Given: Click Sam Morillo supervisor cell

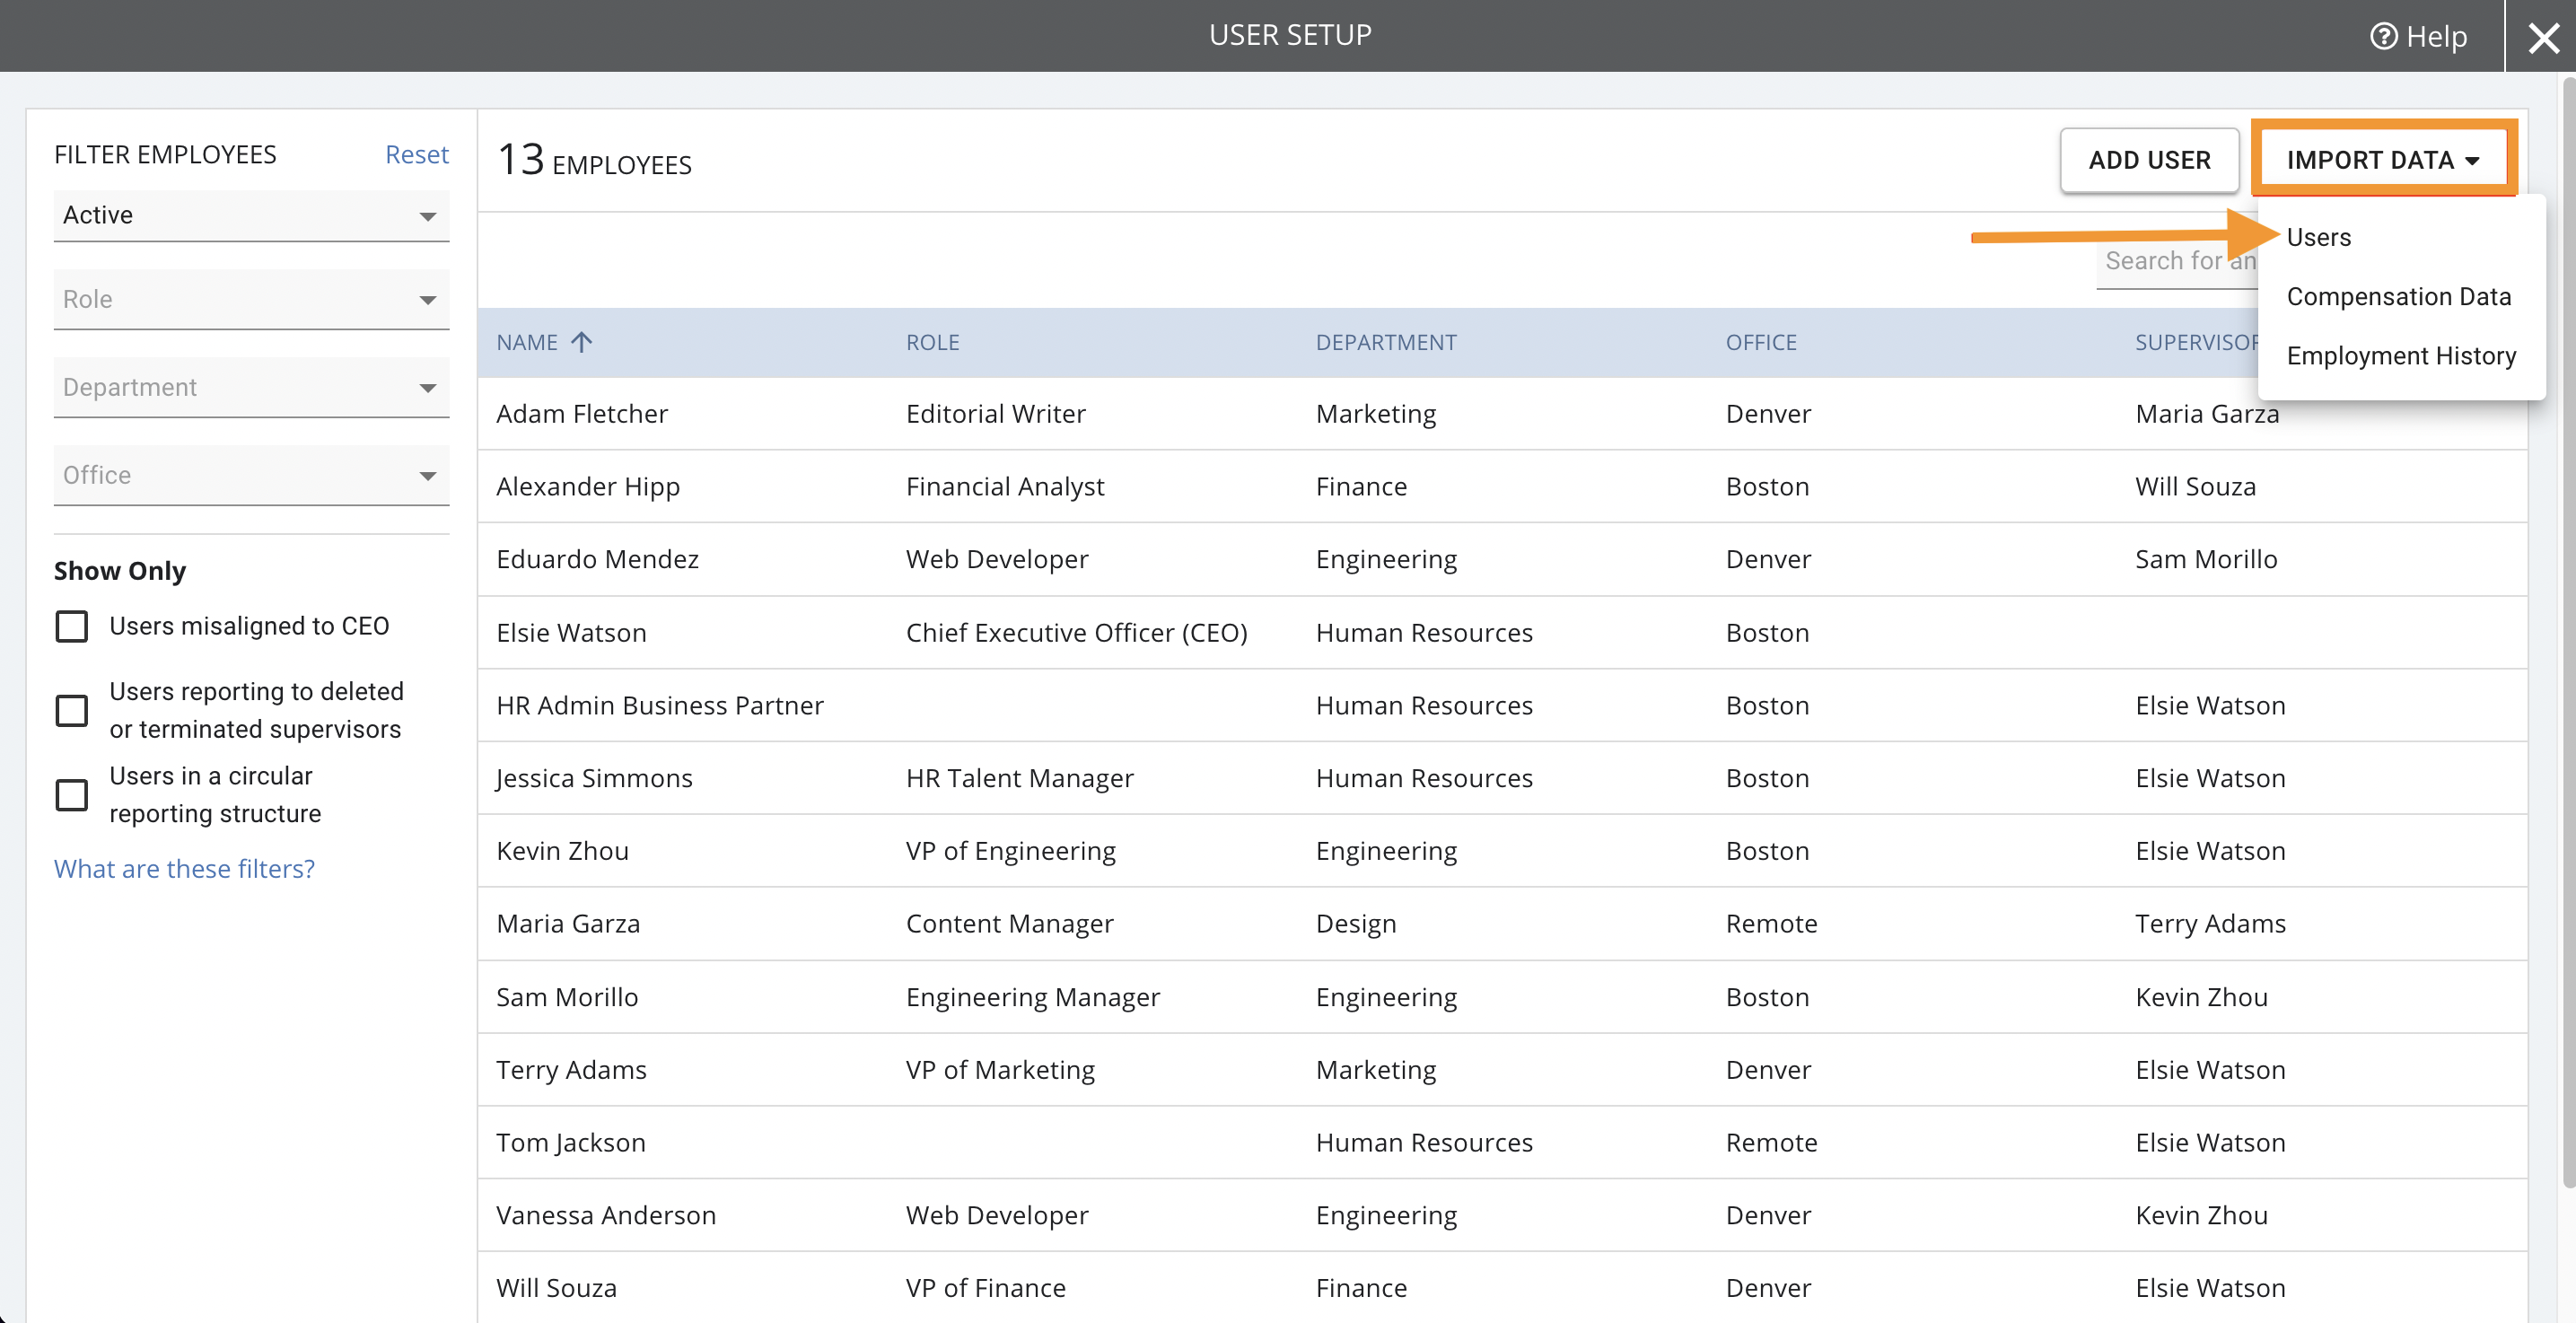Looking at the screenshot, I should coord(2206,559).
